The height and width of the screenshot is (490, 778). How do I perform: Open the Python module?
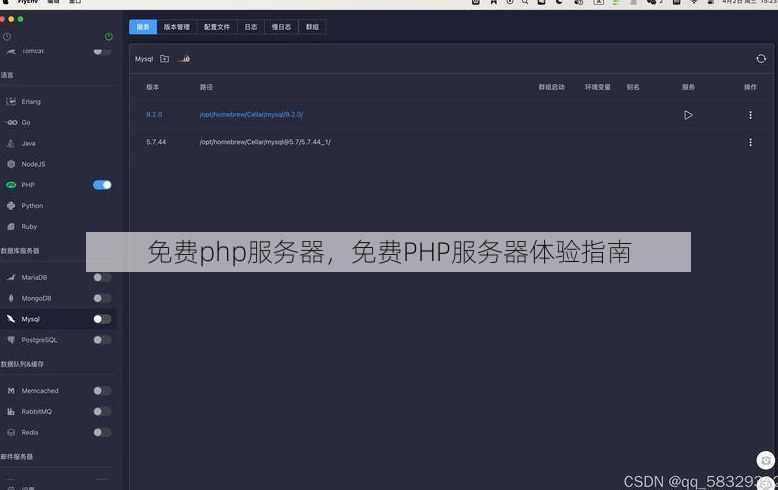click(x=32, y=205)
